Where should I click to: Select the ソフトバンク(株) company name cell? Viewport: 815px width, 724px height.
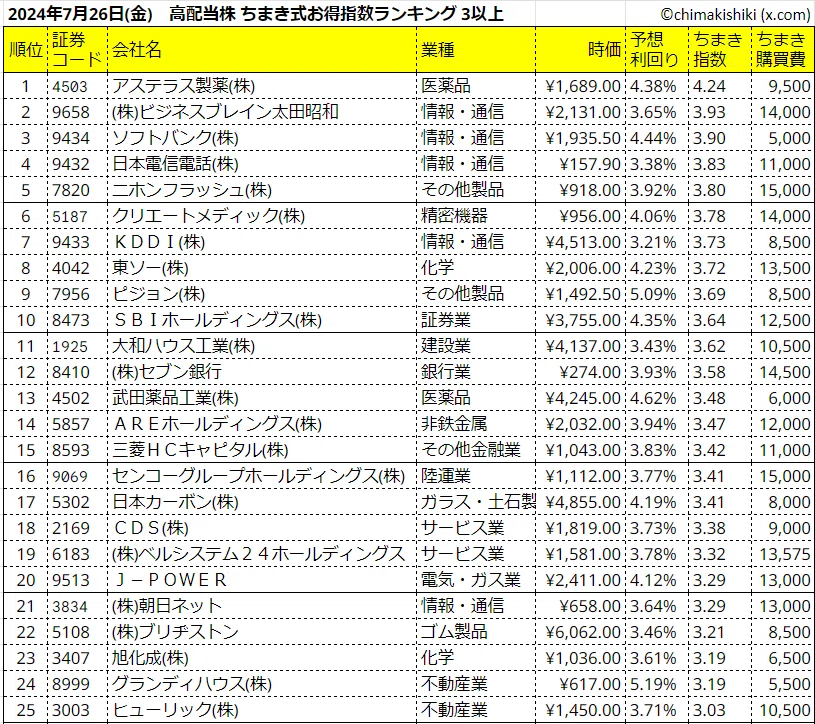[x=262, y=138]
